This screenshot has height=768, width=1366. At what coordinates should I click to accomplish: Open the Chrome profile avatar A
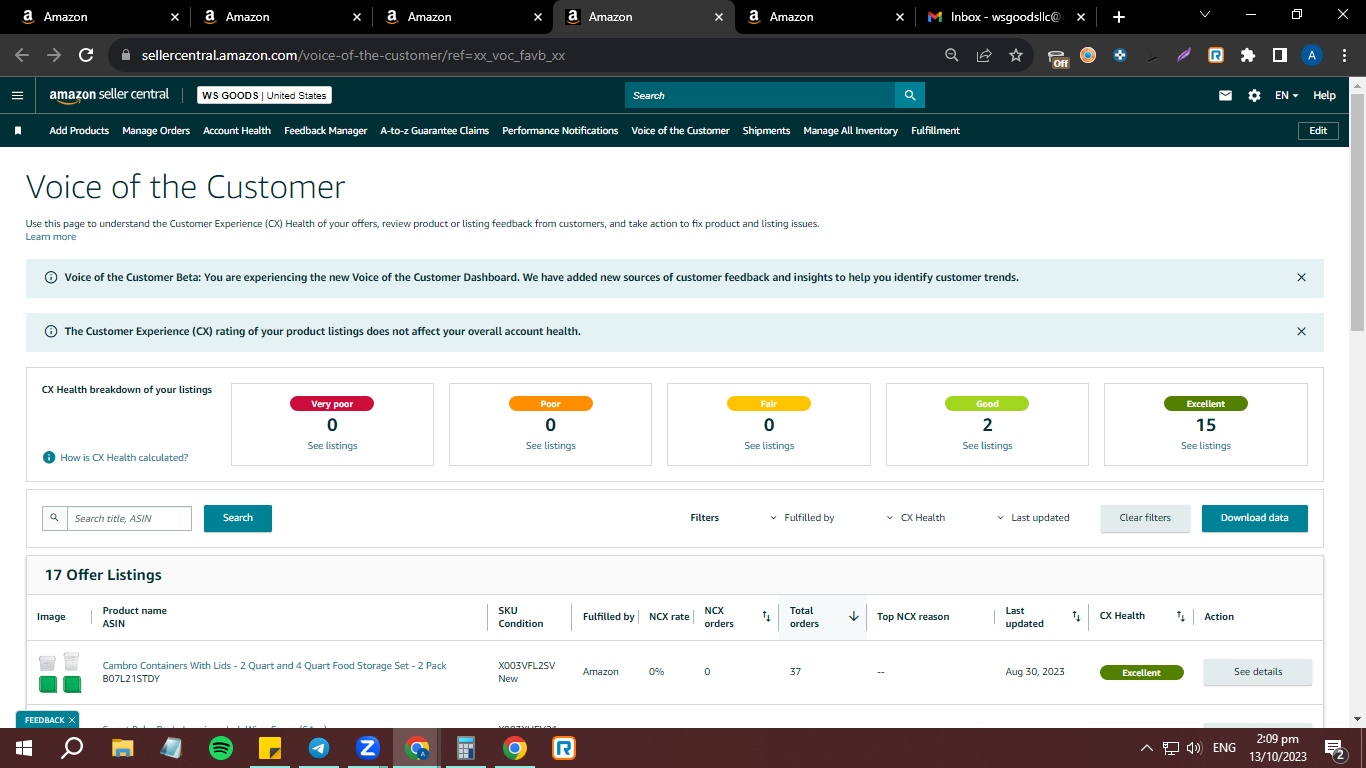tap(1312, 55)
